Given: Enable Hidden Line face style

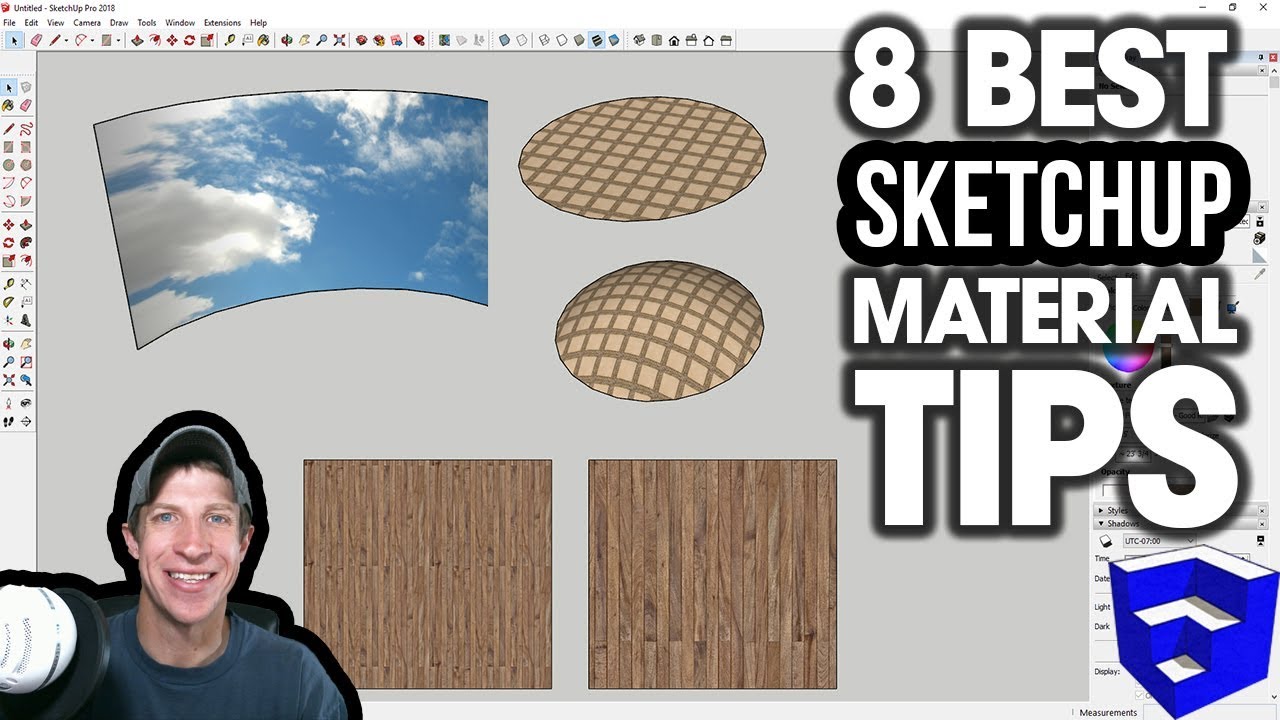Looking at the screenshot, I should click(561, 41).
